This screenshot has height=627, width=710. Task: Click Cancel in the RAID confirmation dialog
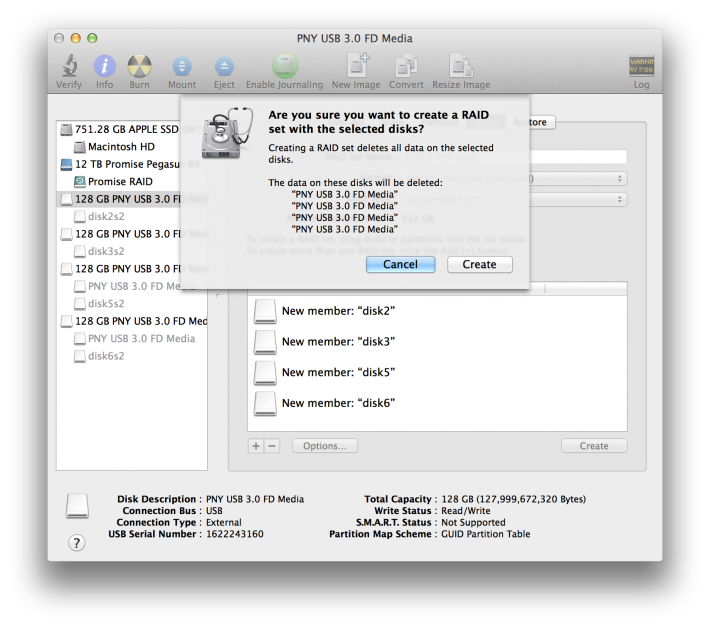(400, 264)
